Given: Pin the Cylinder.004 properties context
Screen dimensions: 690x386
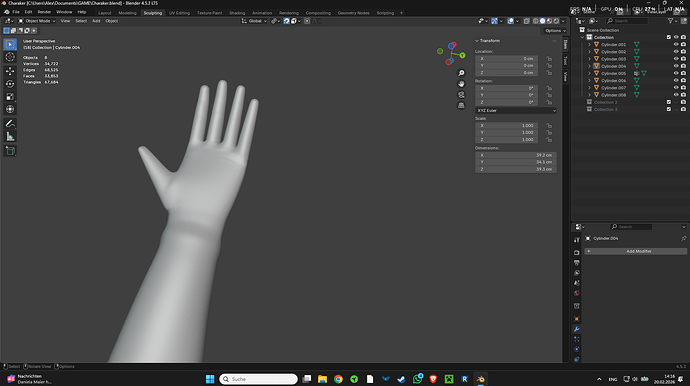Looking at the screenshot, I should coord(683,238).
